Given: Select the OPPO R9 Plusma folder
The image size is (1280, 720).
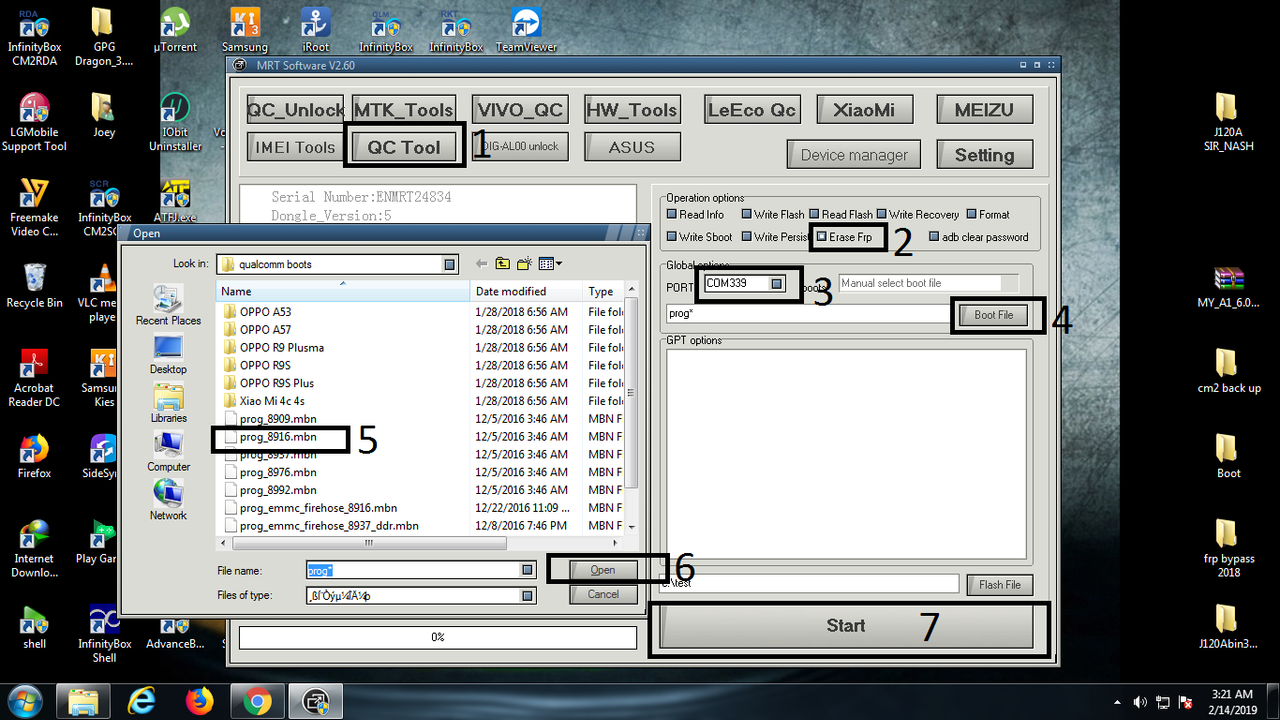Looking at the screenshot, I should pos(281,347).
